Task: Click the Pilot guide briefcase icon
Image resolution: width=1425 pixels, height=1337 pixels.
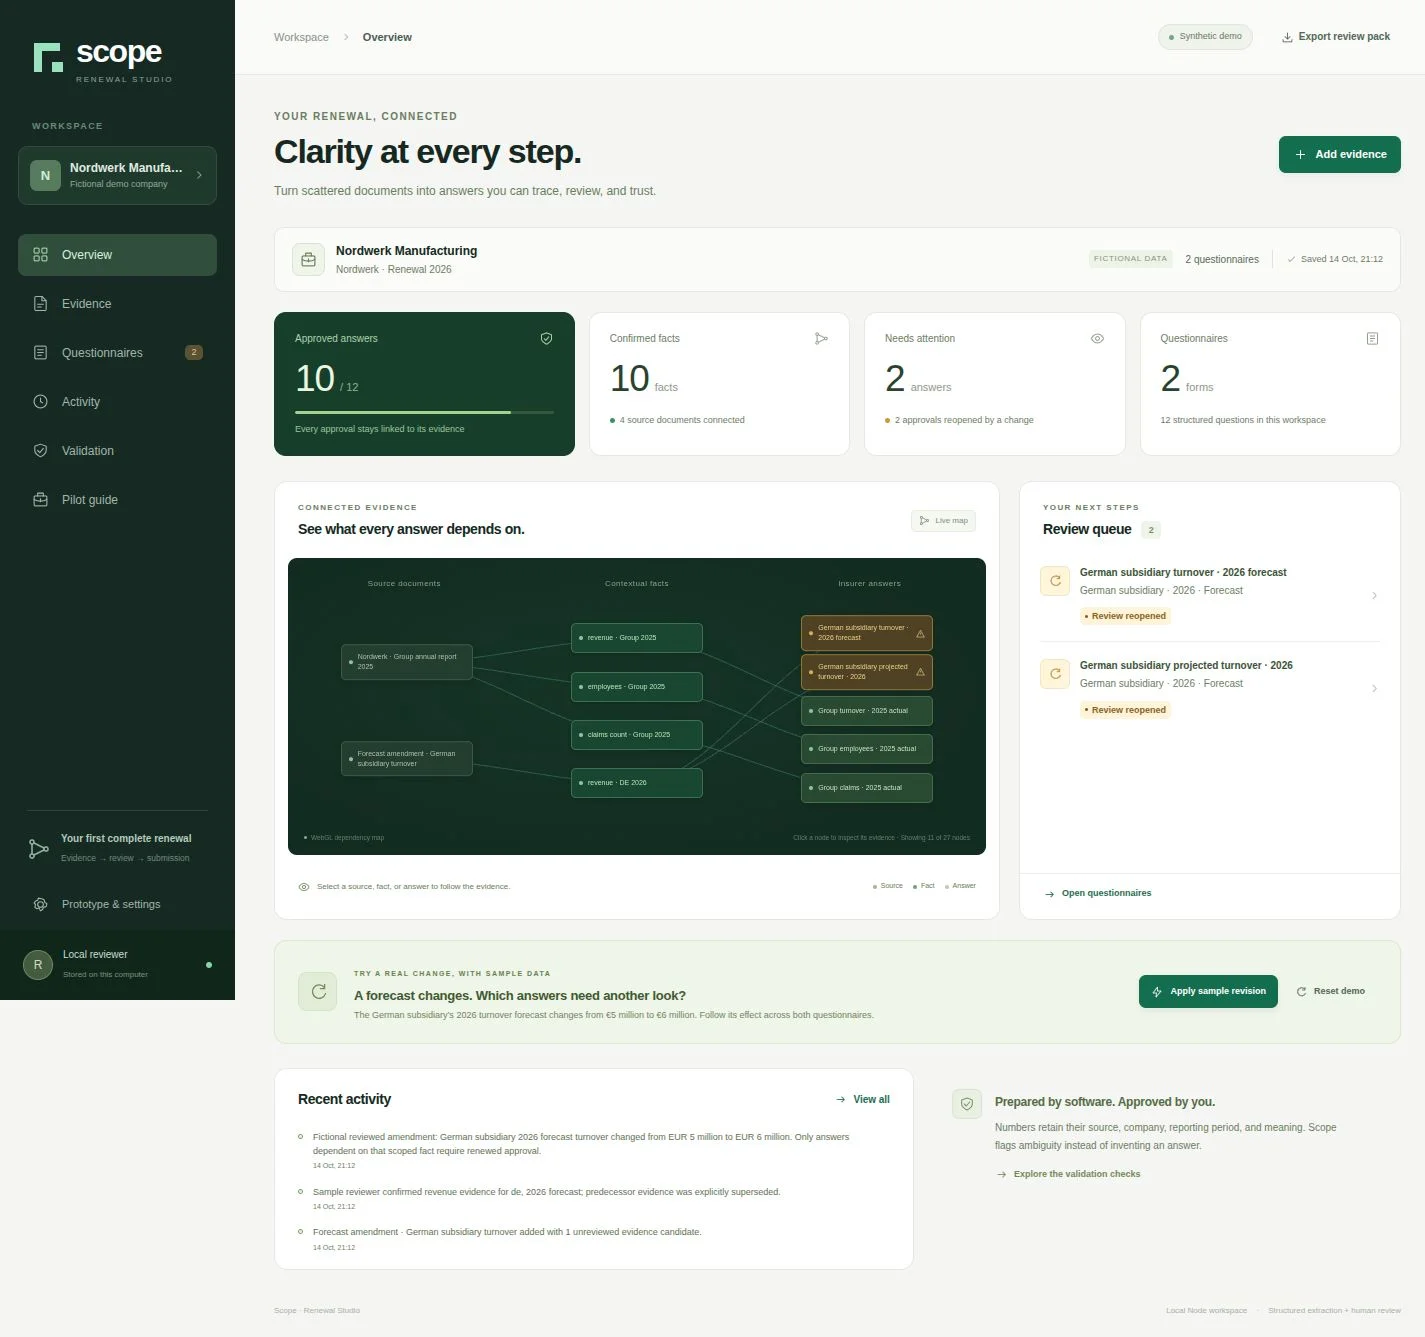Action: [41, 500]
